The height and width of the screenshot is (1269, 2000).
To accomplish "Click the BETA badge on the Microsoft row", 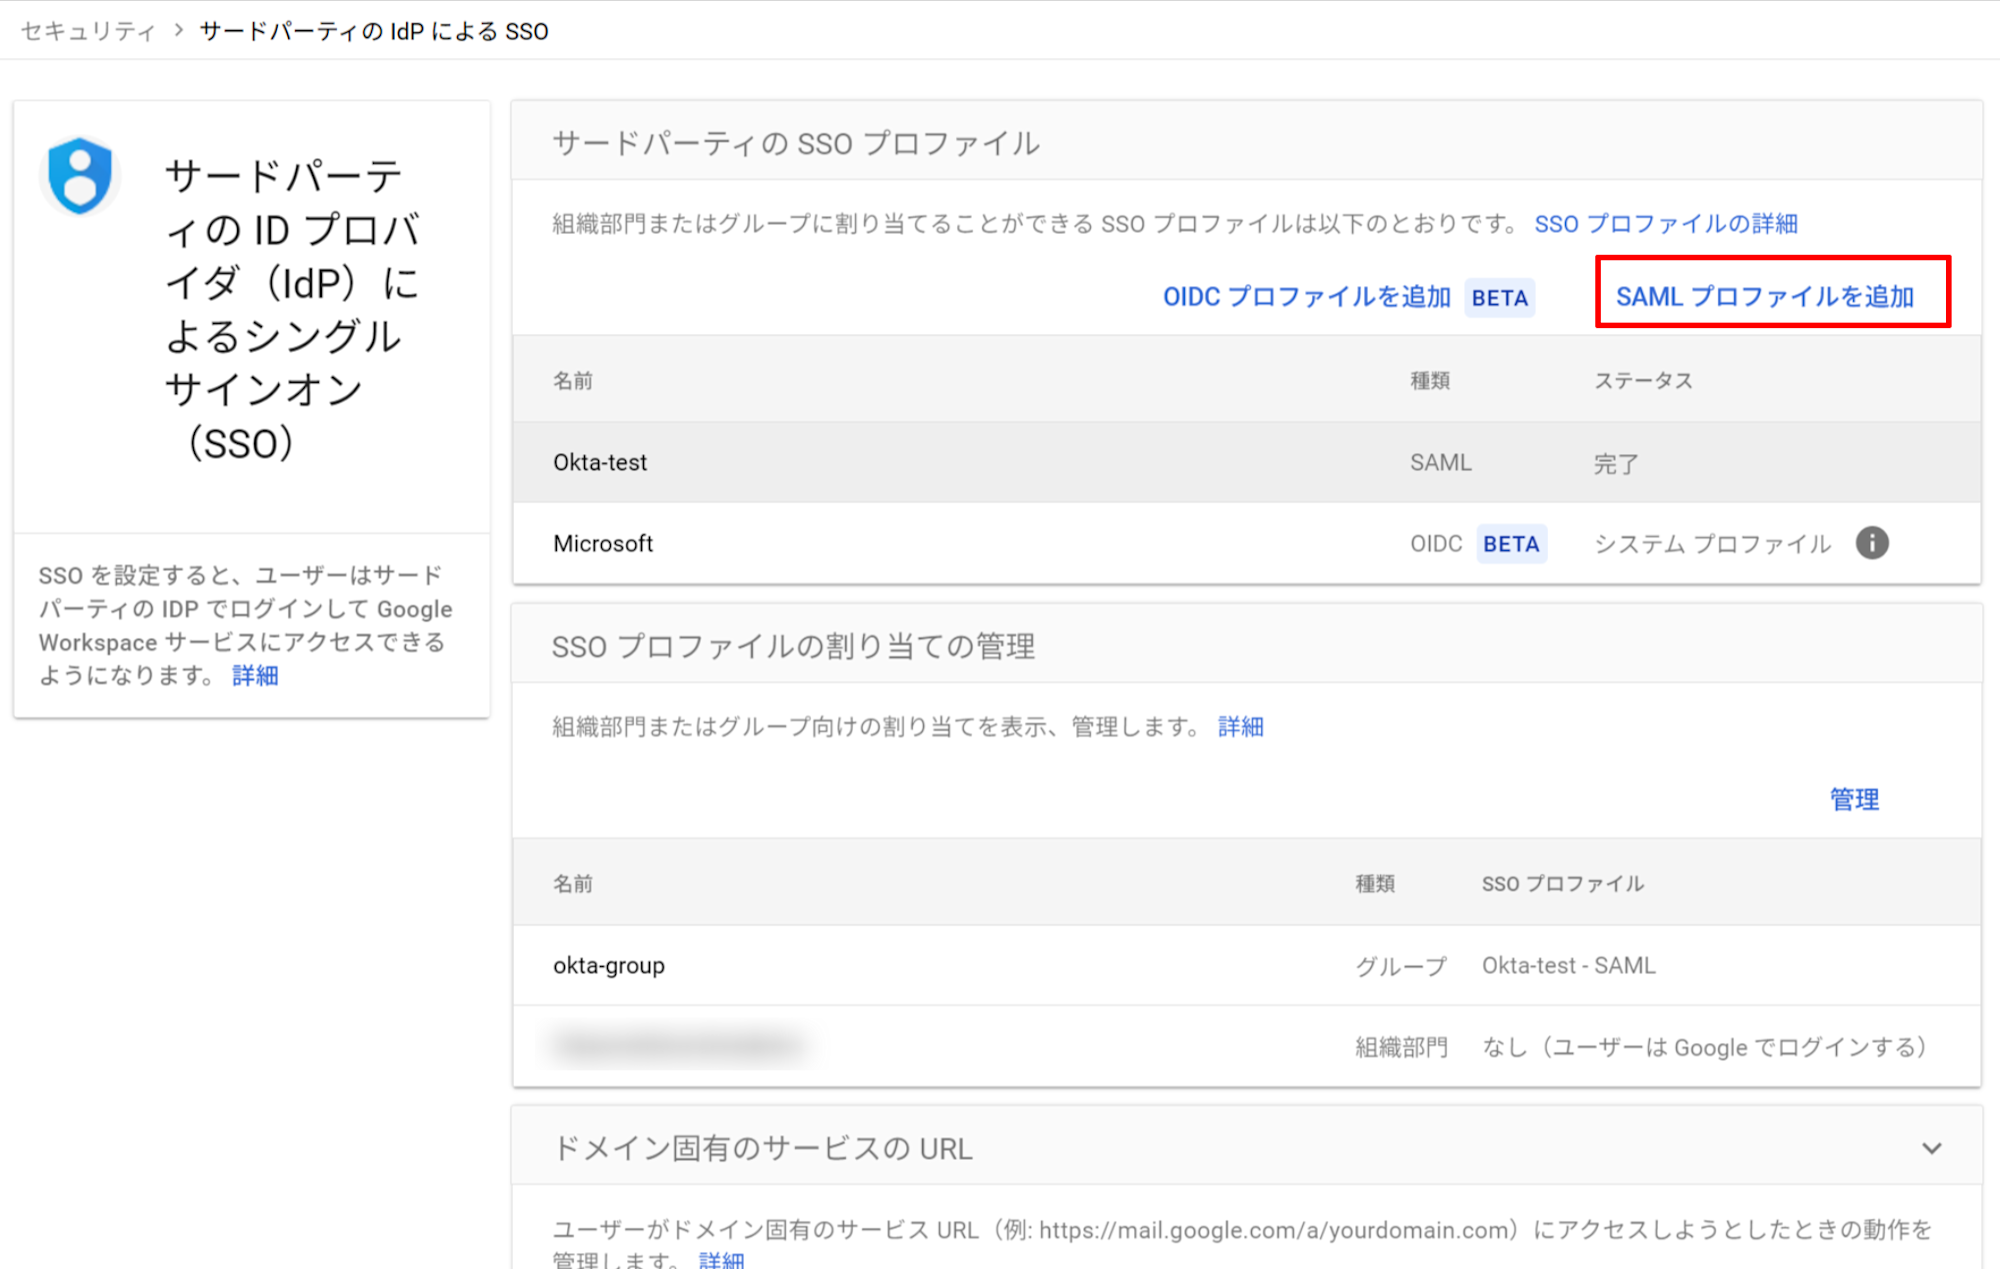I will 1511,543.
